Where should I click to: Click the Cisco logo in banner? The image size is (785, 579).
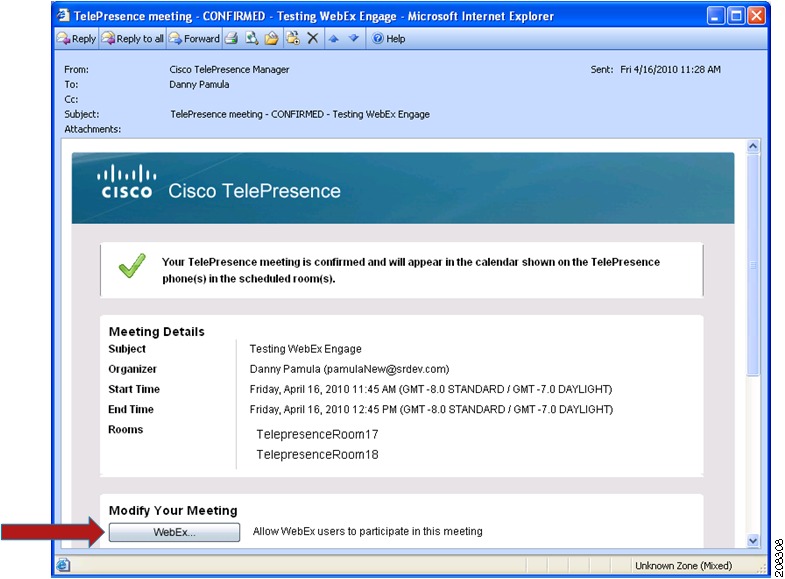click(x=126, y=182)
